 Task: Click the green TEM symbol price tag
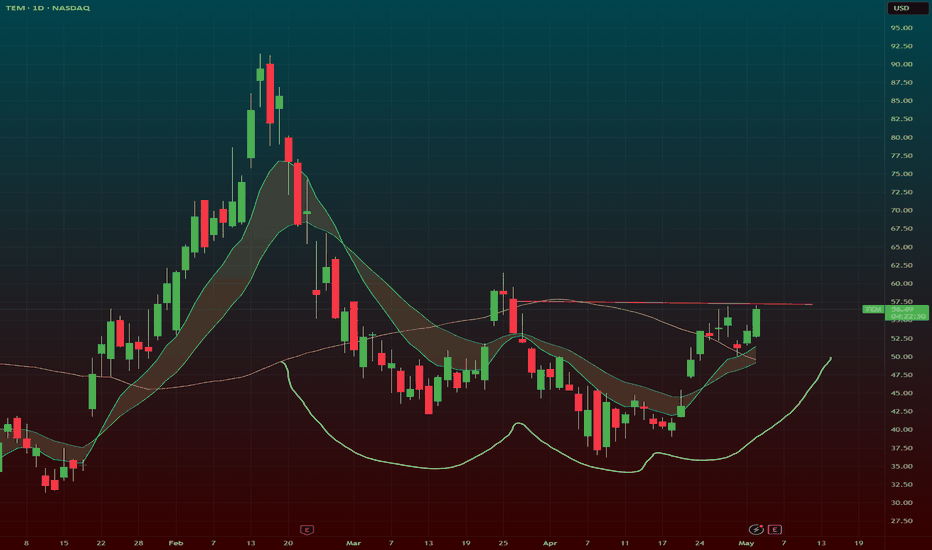pos(873,309)
